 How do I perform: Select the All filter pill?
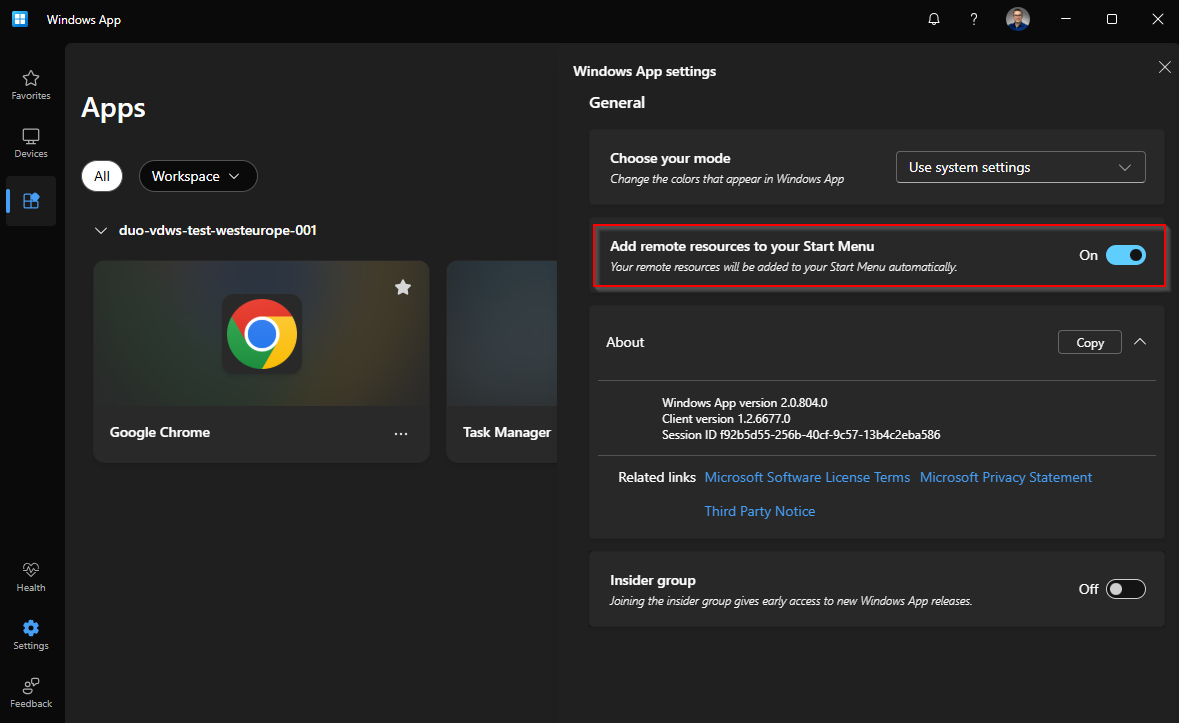click(x=102, y=176)
